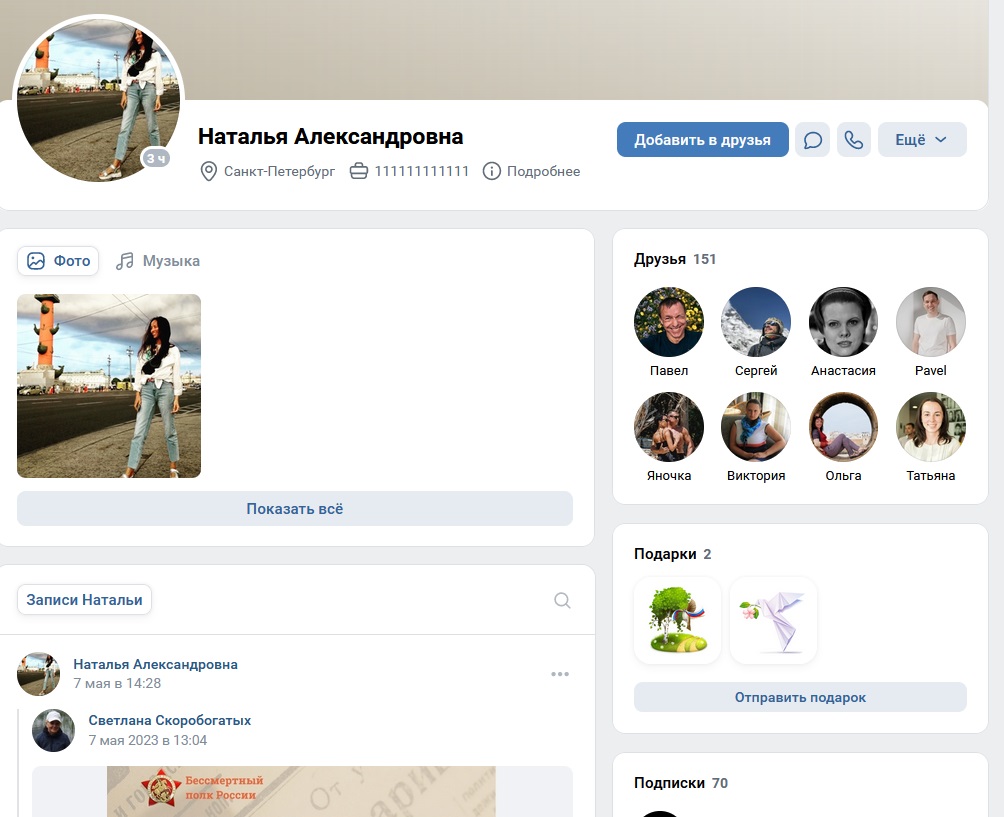Select Записи Натальи tab
Viewport: 1004px width, 817px height.
coord(85,600)
